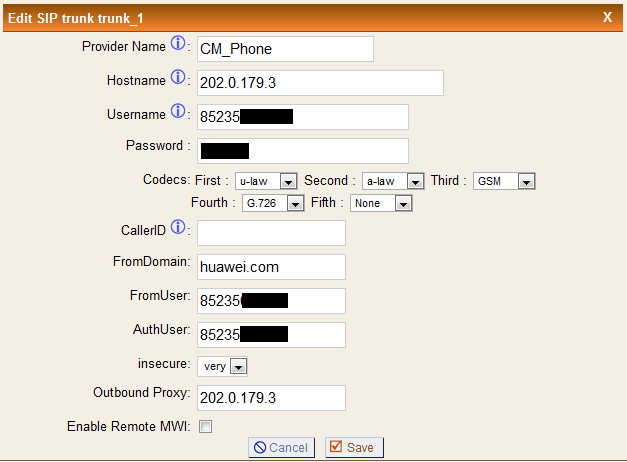627x462 pixels.
Task: Click the Hostname info icon
Action: [178, 77]
